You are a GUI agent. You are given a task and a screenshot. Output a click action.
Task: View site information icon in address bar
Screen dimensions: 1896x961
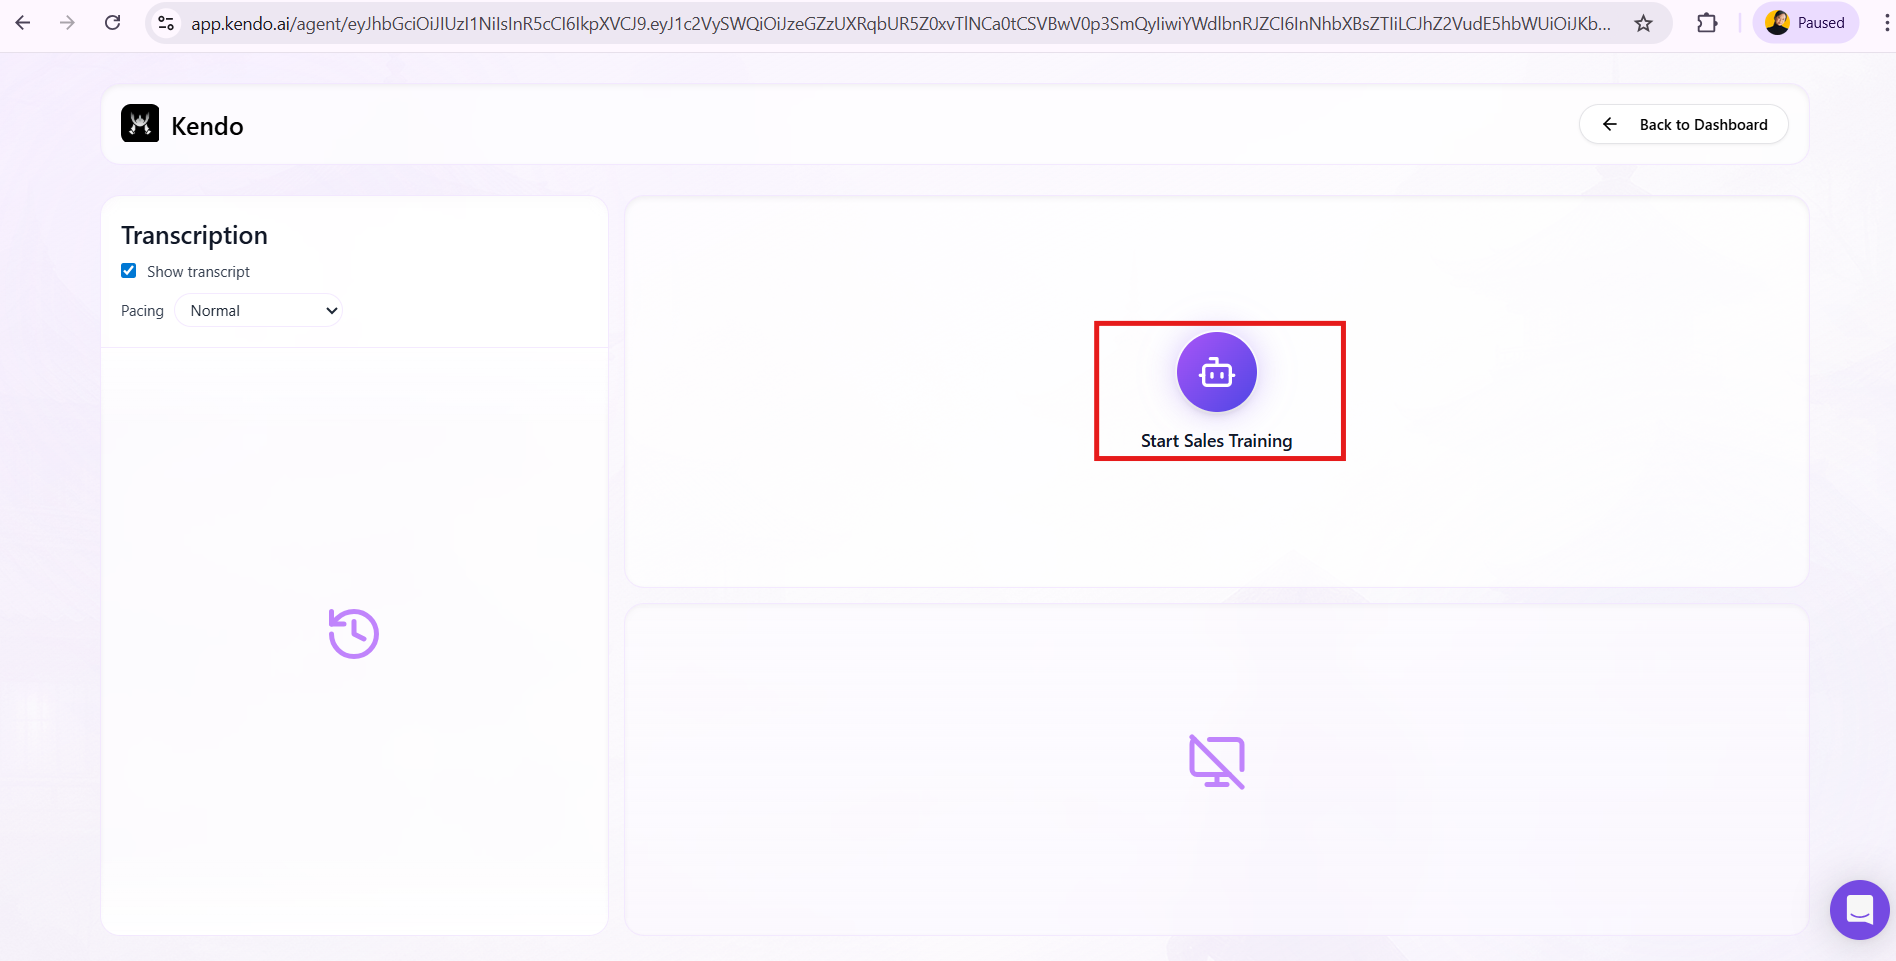167,23
